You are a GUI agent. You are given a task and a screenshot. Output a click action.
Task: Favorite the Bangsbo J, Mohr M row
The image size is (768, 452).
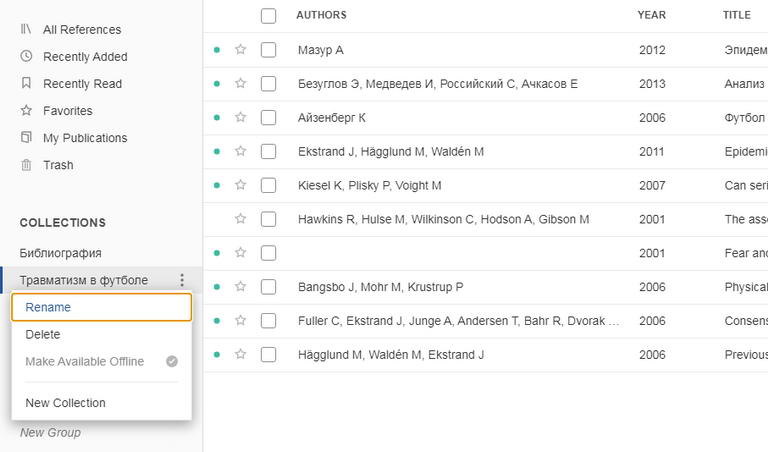click(240, 286)
